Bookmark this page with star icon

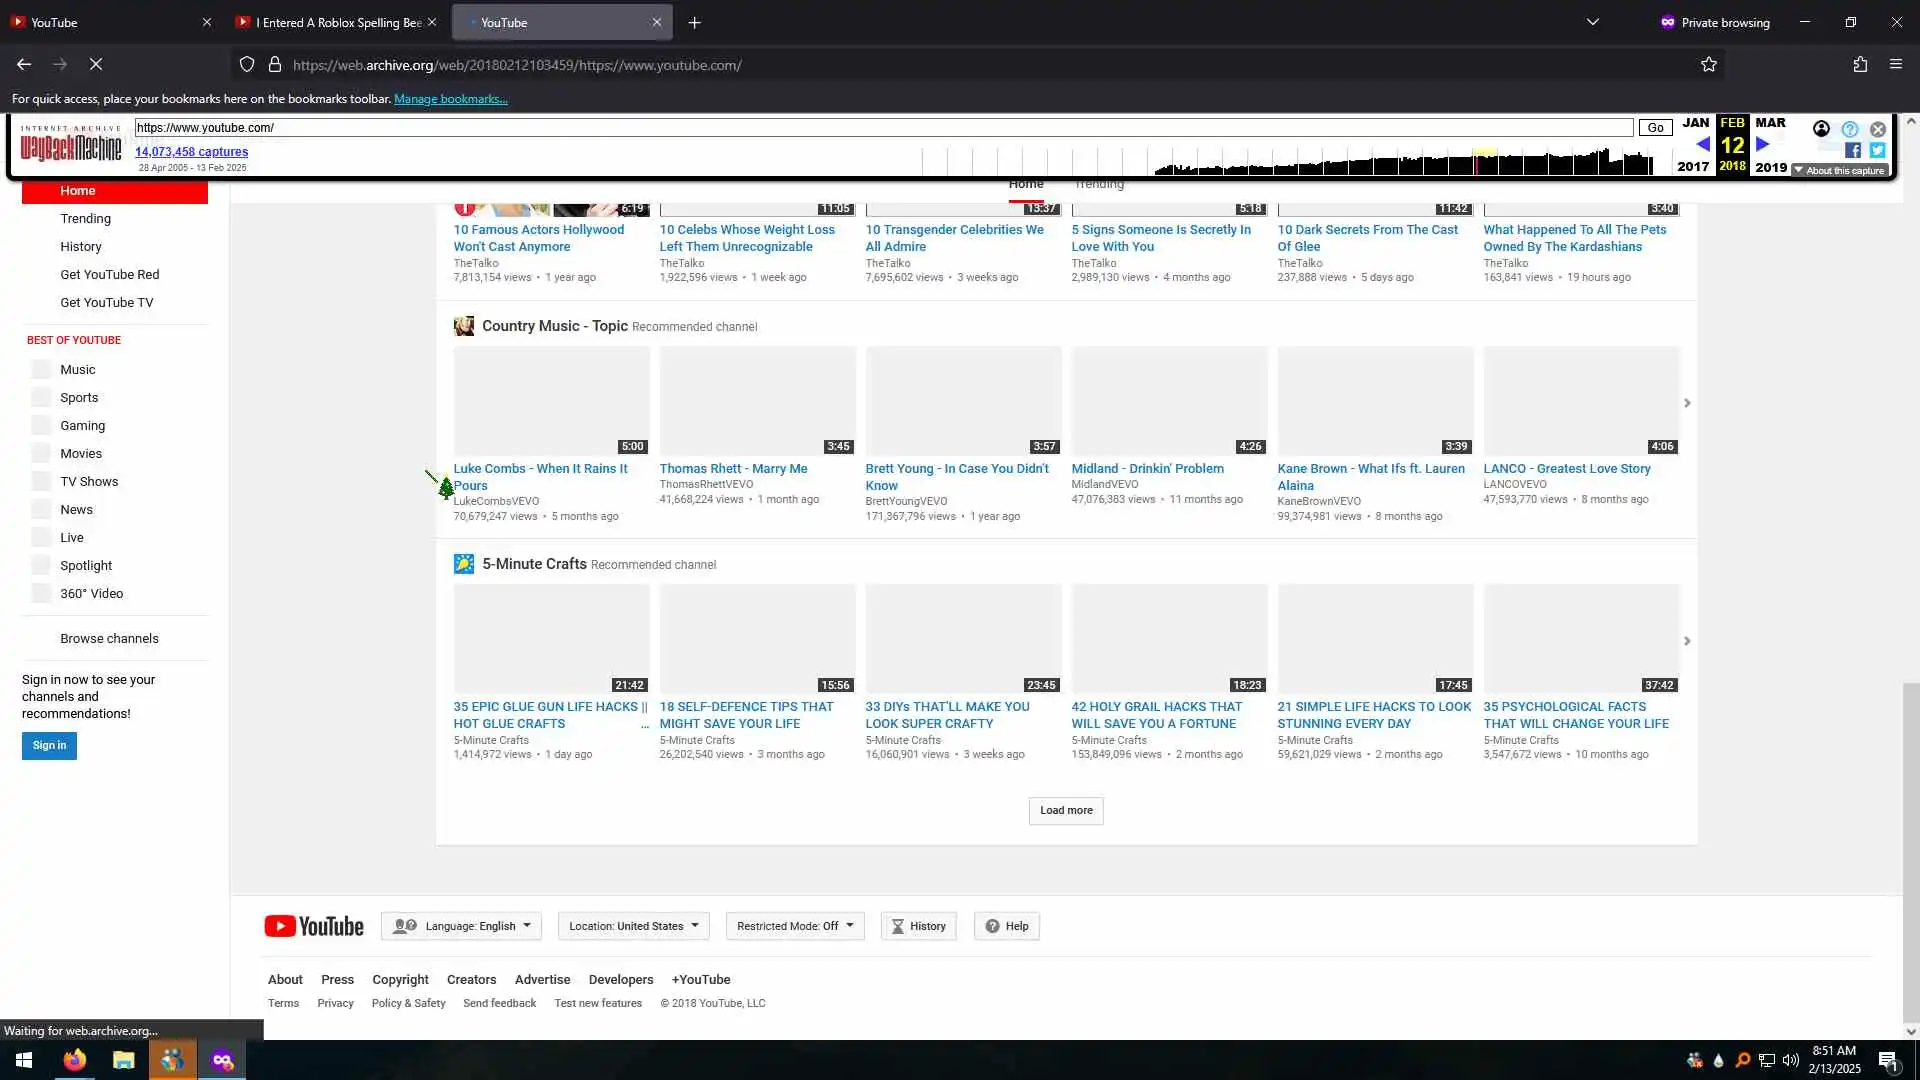coord(1709,65)
